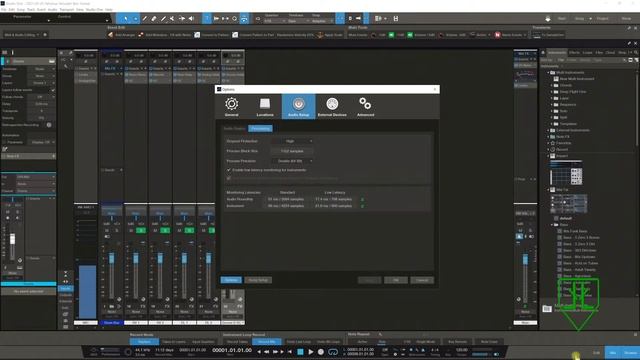Open the Snap dropdown in toolbar

tap(321, 21)
